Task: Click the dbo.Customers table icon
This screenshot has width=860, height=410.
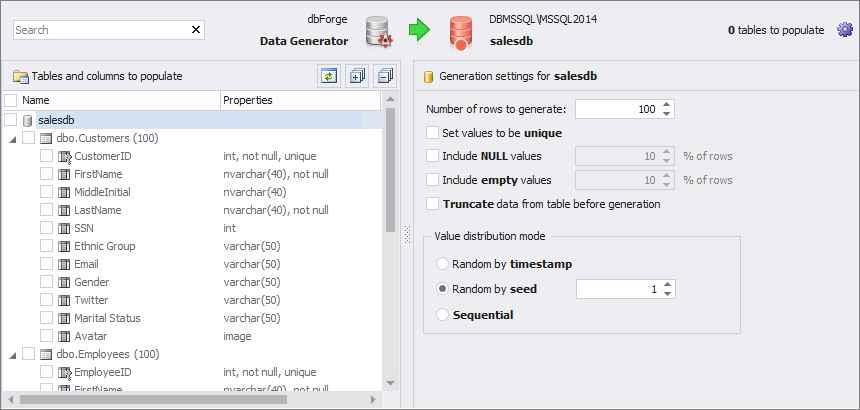Action: [x=47, y=138]
